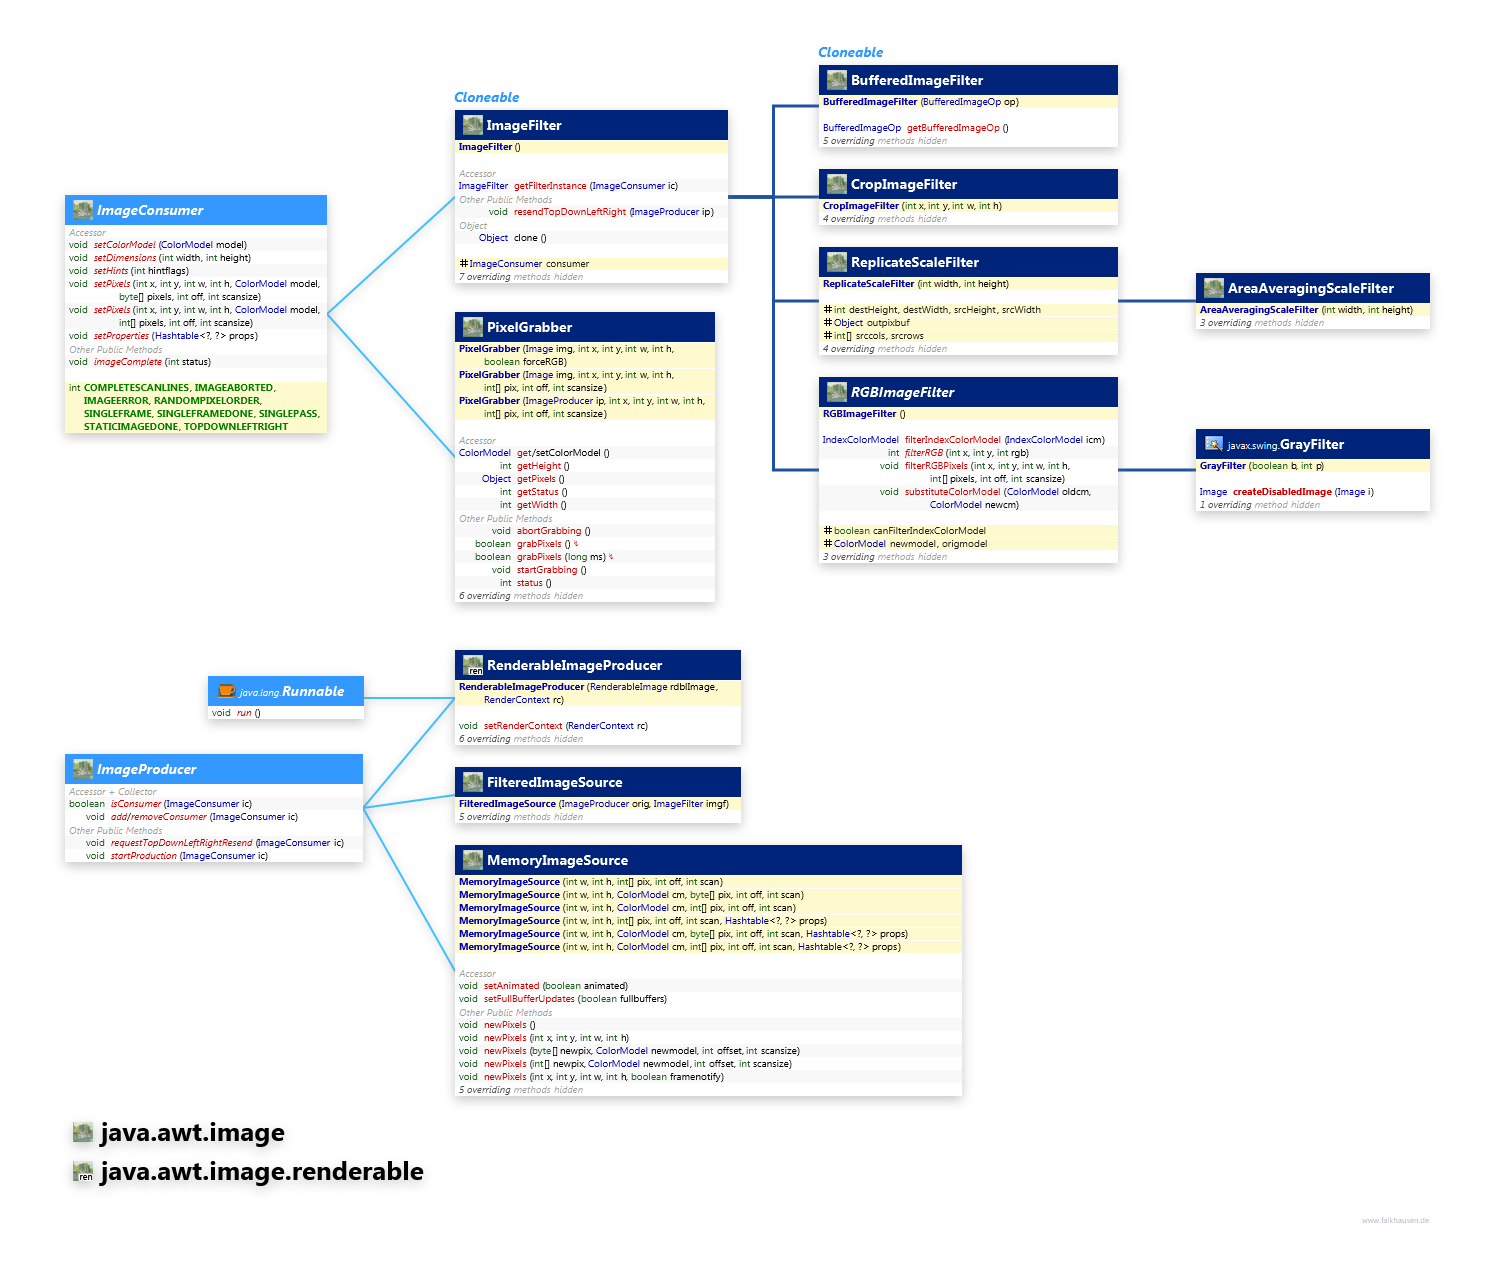Select setAnimated method in MemoryImageSource
Image resolution: width=1486 pixels, height=1266 pixels.
coord(512,985)
